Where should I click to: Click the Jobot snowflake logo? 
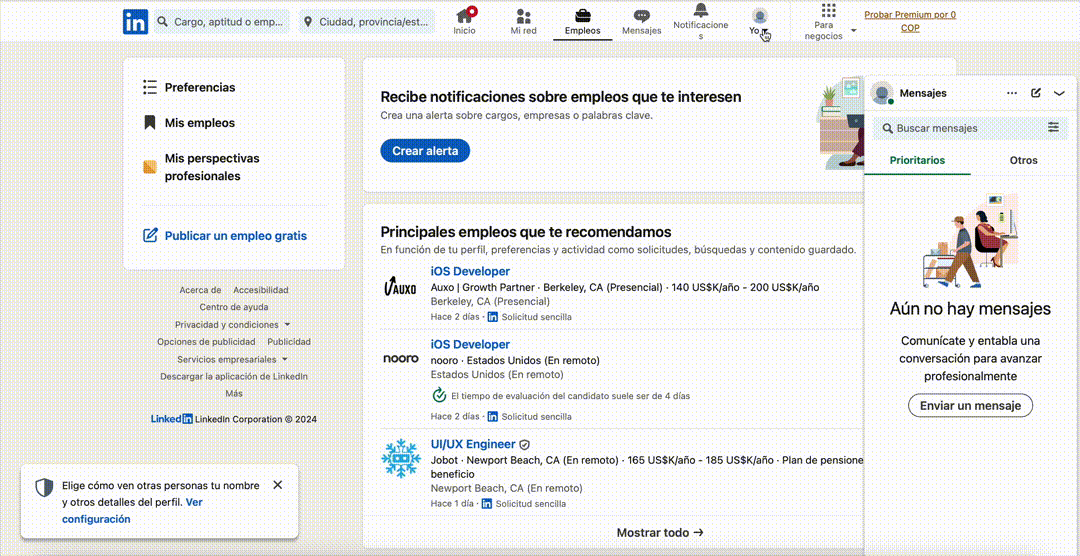[400, 458]
